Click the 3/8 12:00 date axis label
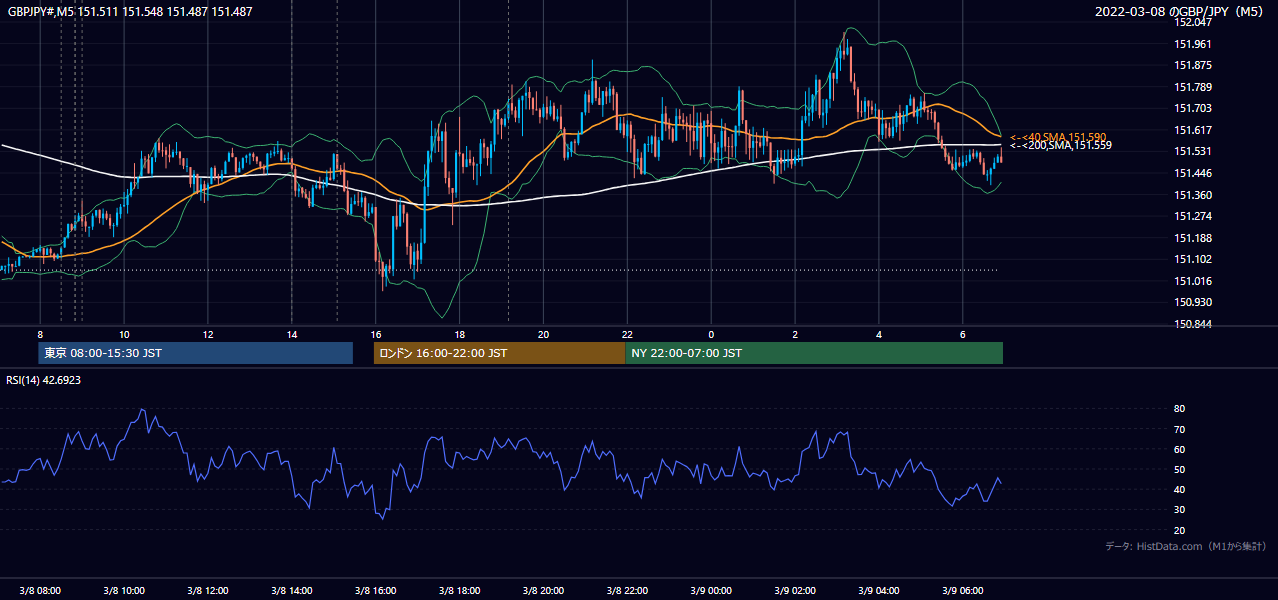This screenshot has width=1278, height=600. 208,591
